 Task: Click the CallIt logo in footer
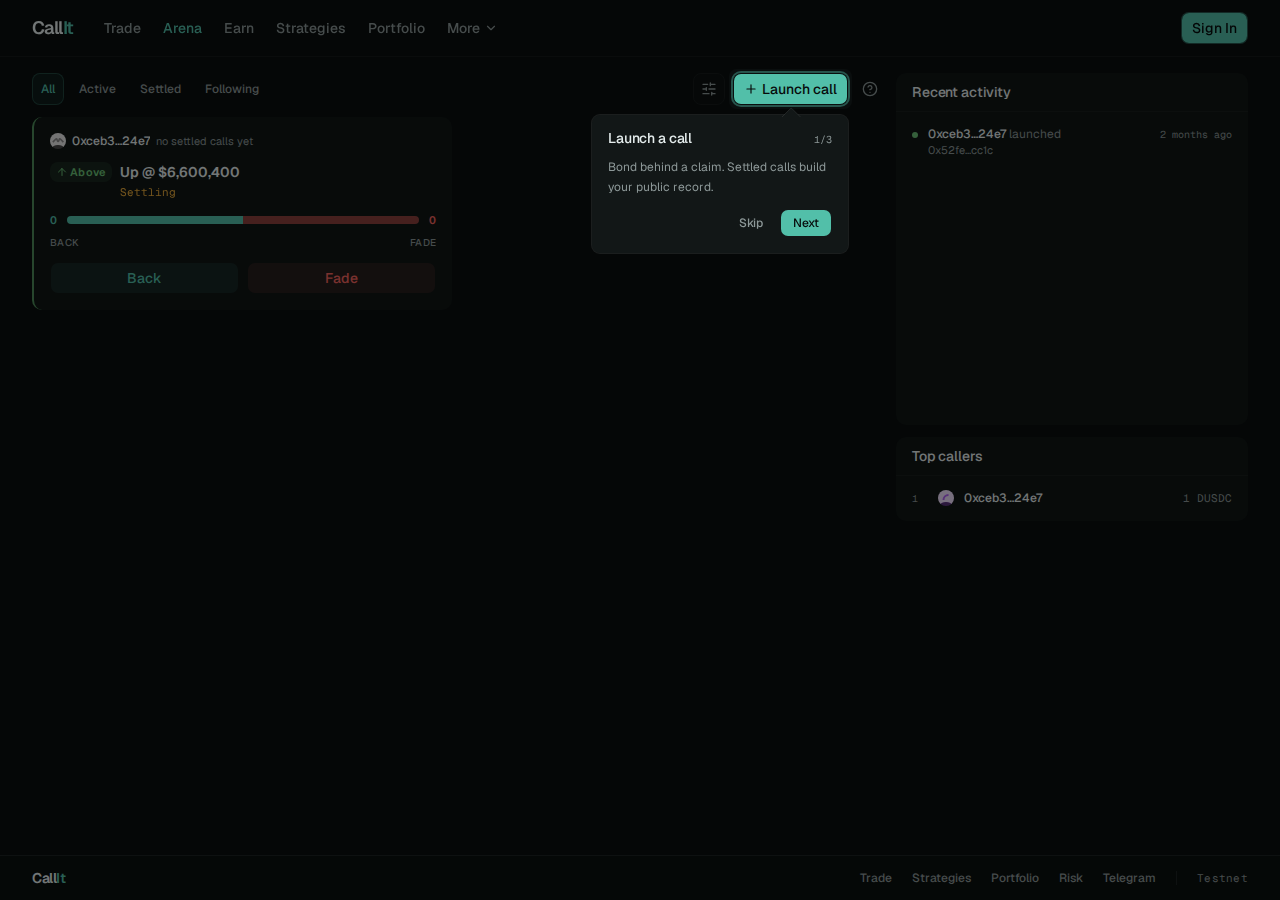coord(49,878)
